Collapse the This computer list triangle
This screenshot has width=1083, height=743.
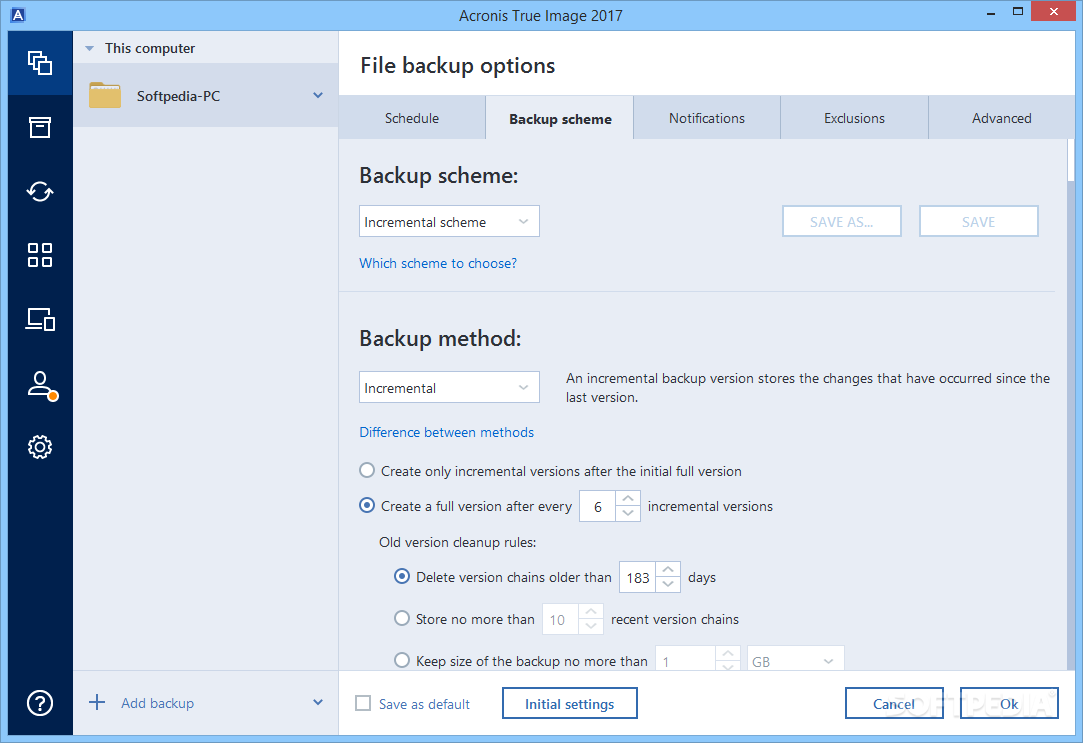click(x=89, y=48)
